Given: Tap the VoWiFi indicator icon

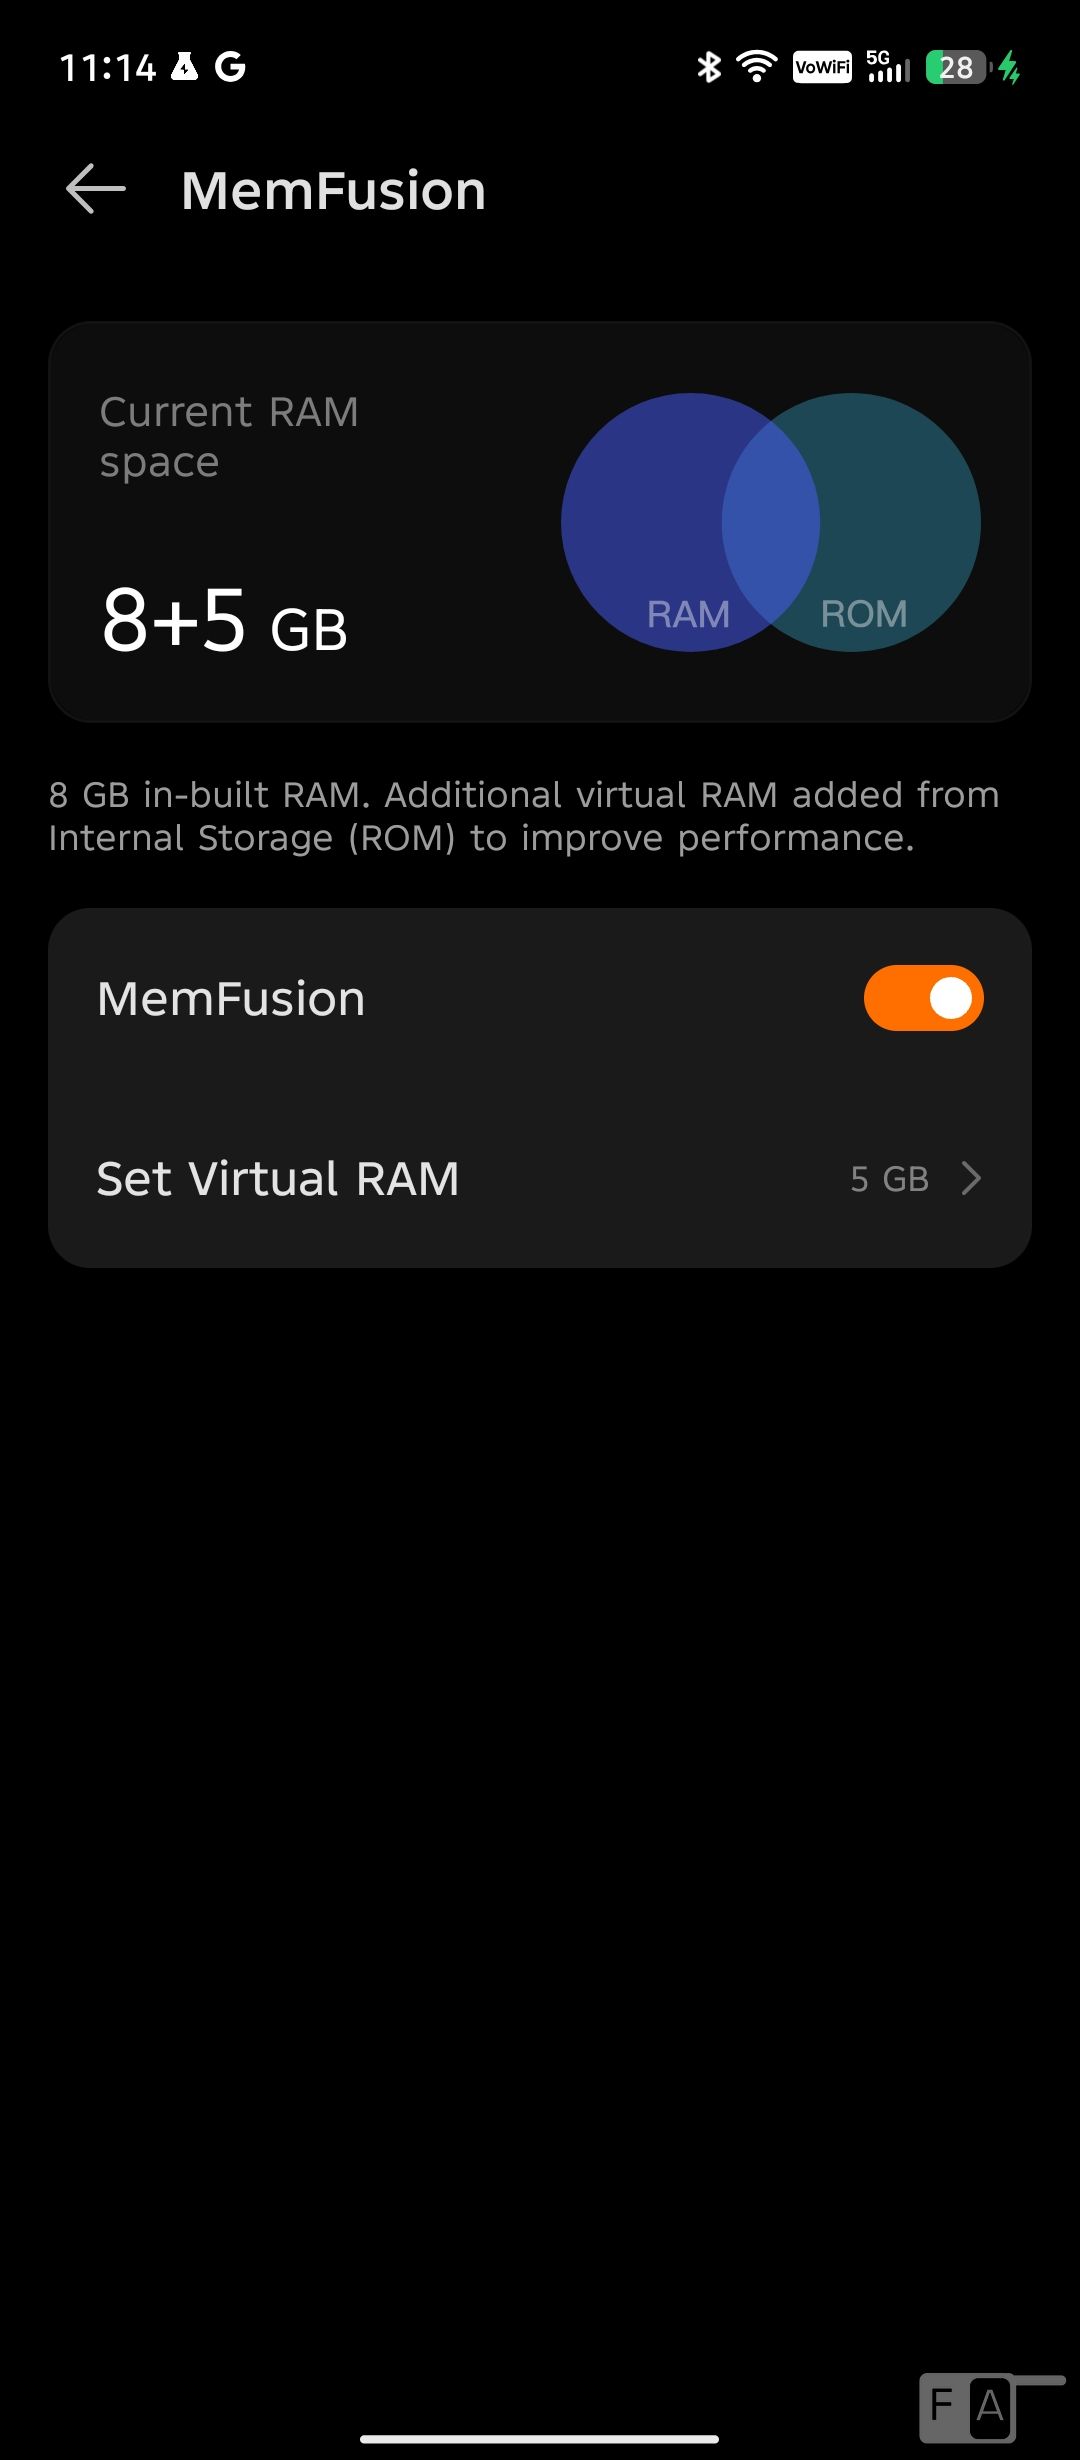Looking at the screenshot, I should 822,67.
